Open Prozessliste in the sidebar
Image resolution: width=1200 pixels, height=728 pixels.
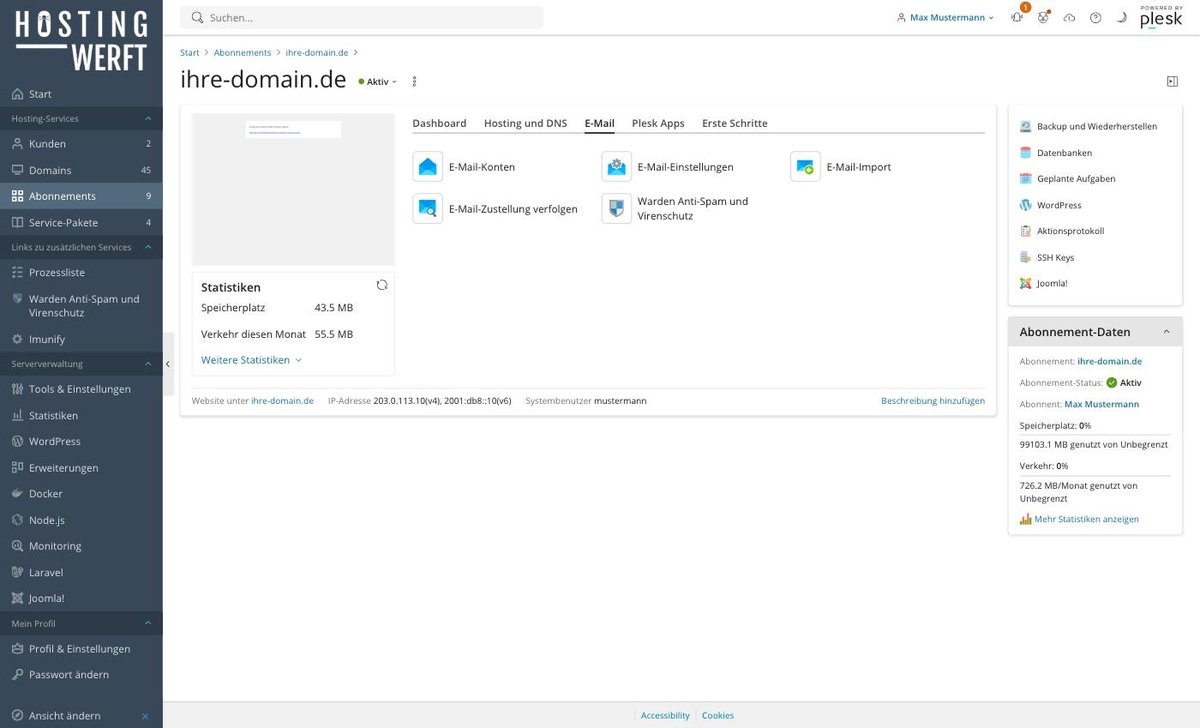click(81, 272)
